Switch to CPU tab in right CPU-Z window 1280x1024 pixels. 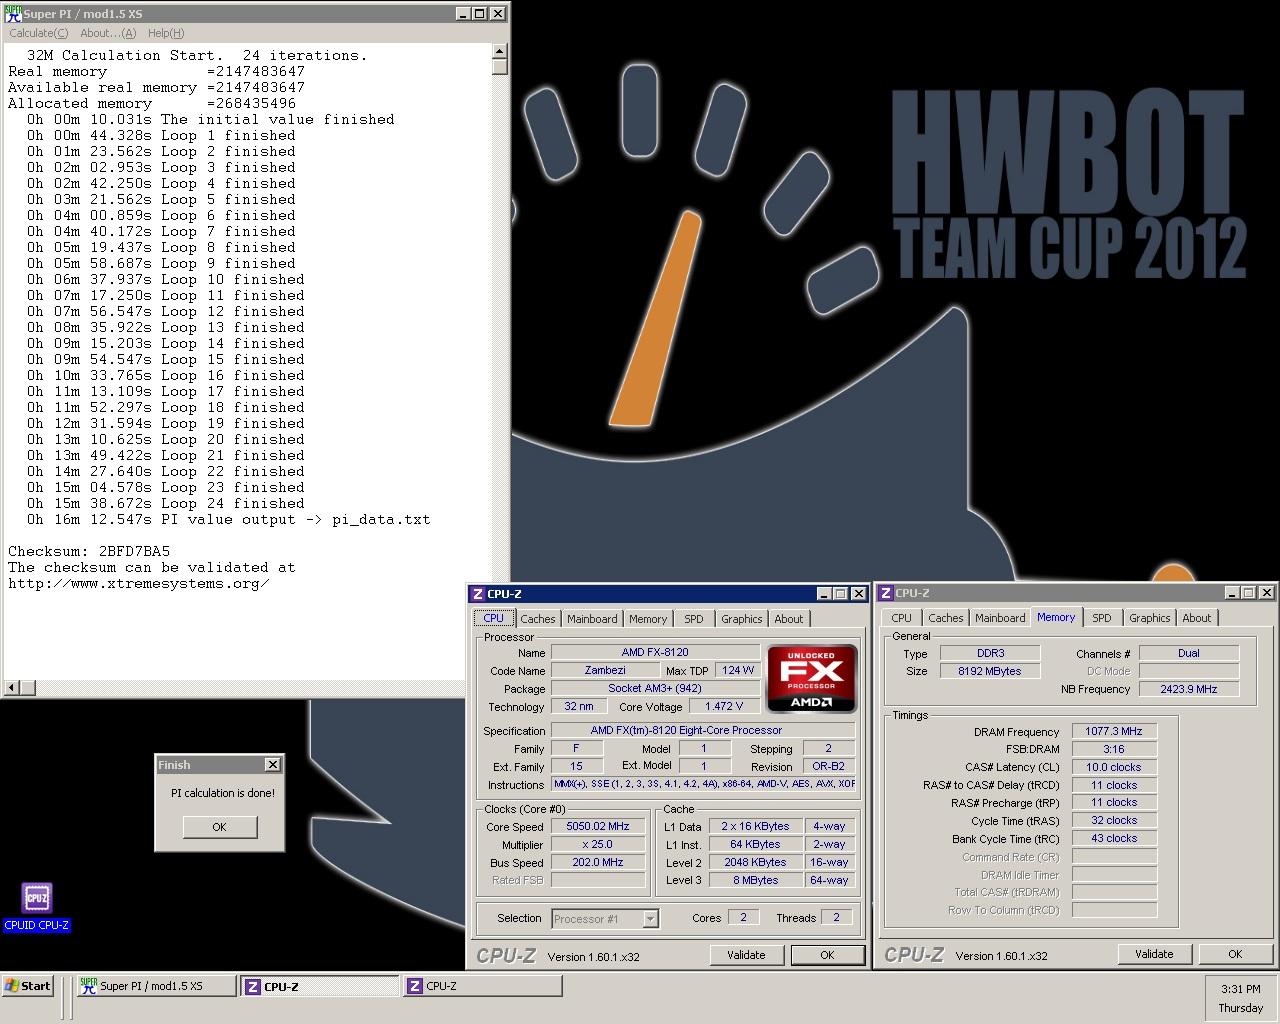[x=902, y=618]
